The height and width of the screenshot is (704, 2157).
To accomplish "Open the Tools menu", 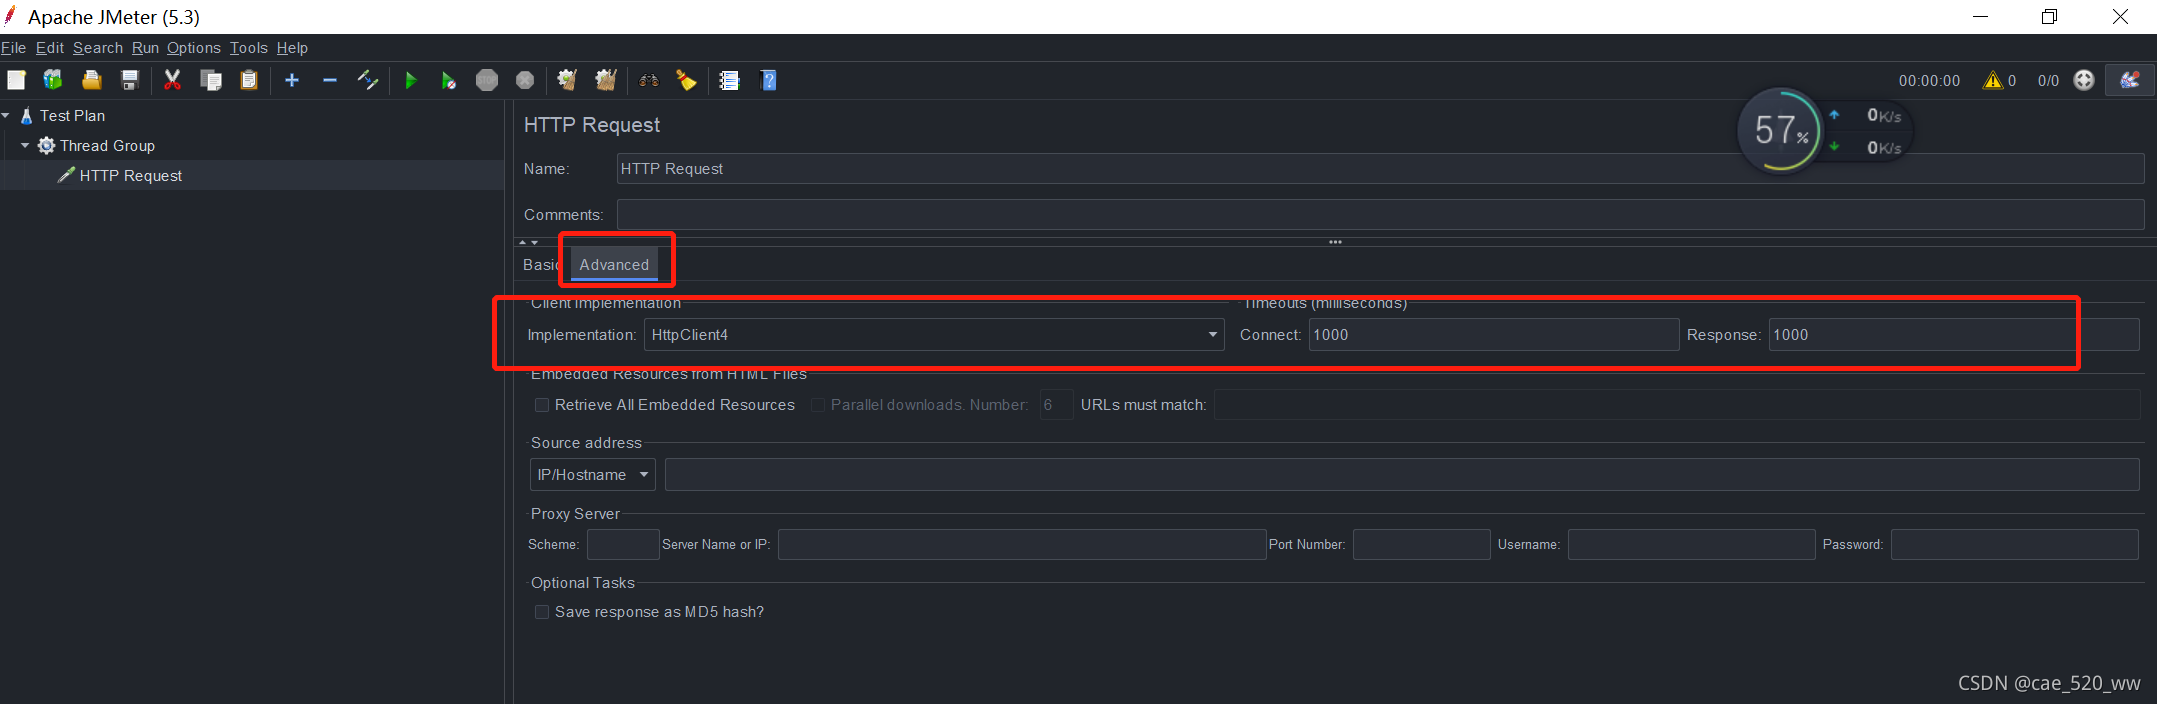I will tap(249, 48).
